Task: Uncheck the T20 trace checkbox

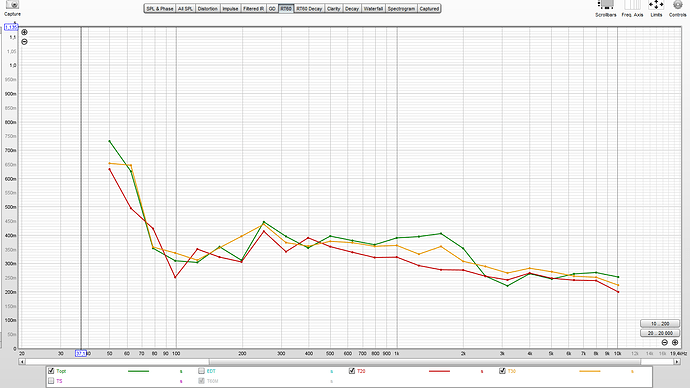Action: point(352,371)
